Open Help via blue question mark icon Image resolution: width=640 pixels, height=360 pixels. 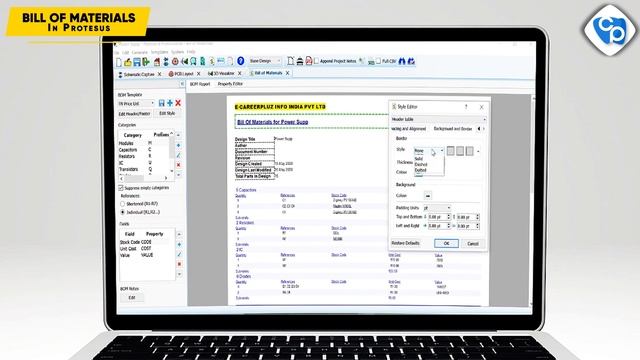(x=241, y=61)
